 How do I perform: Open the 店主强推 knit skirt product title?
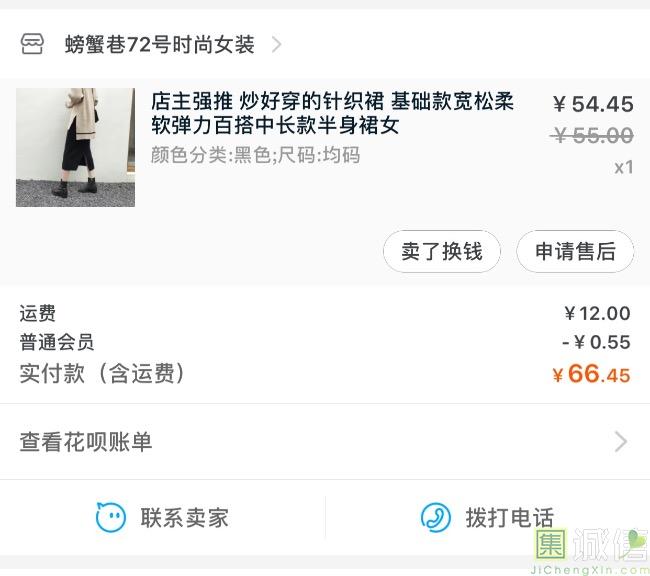coord(332,113)
